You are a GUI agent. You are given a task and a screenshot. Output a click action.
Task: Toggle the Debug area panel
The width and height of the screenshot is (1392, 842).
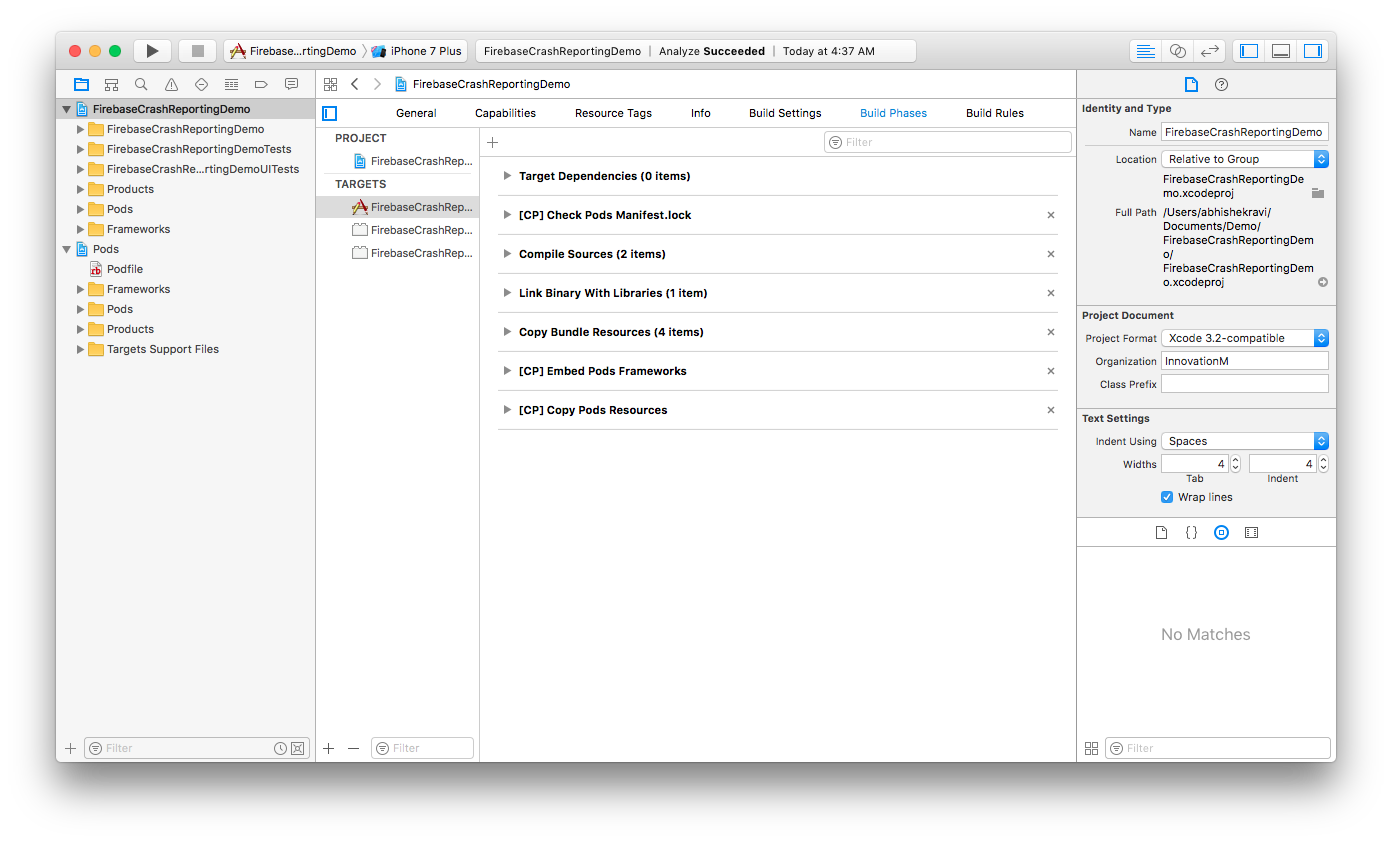pyautogui.click(x=1280, y=51)
